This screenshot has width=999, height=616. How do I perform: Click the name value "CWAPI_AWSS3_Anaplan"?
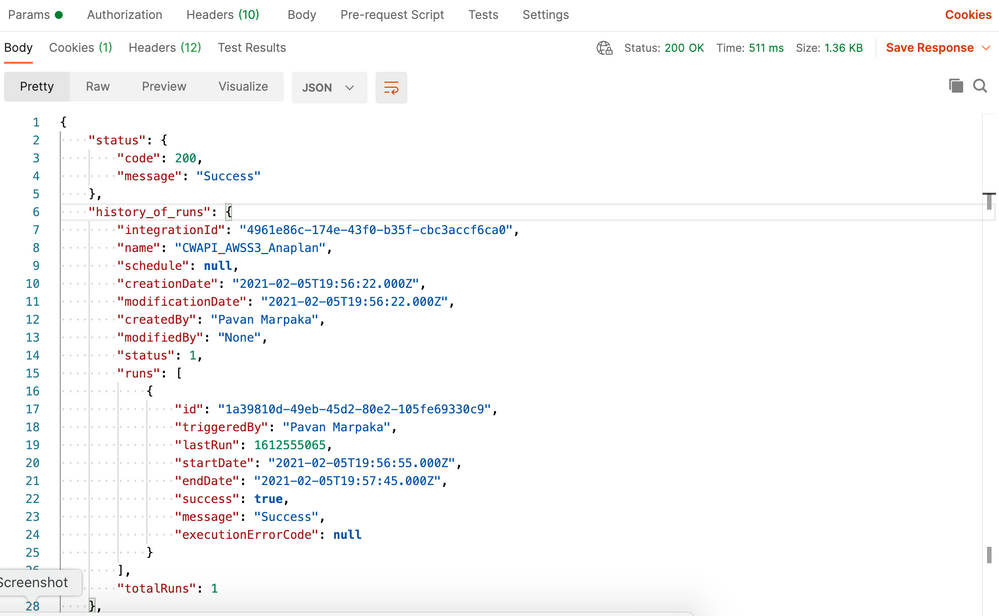tap(250, 248)
